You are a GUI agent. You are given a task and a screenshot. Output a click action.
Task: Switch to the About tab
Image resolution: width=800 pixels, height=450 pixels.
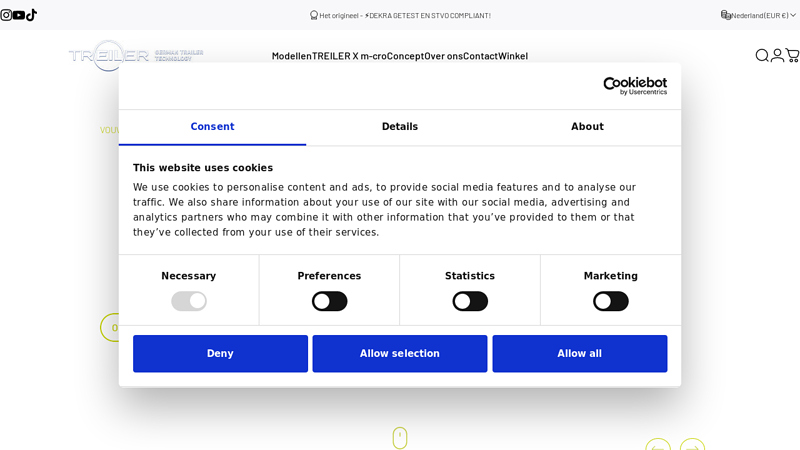pos(587,127)
